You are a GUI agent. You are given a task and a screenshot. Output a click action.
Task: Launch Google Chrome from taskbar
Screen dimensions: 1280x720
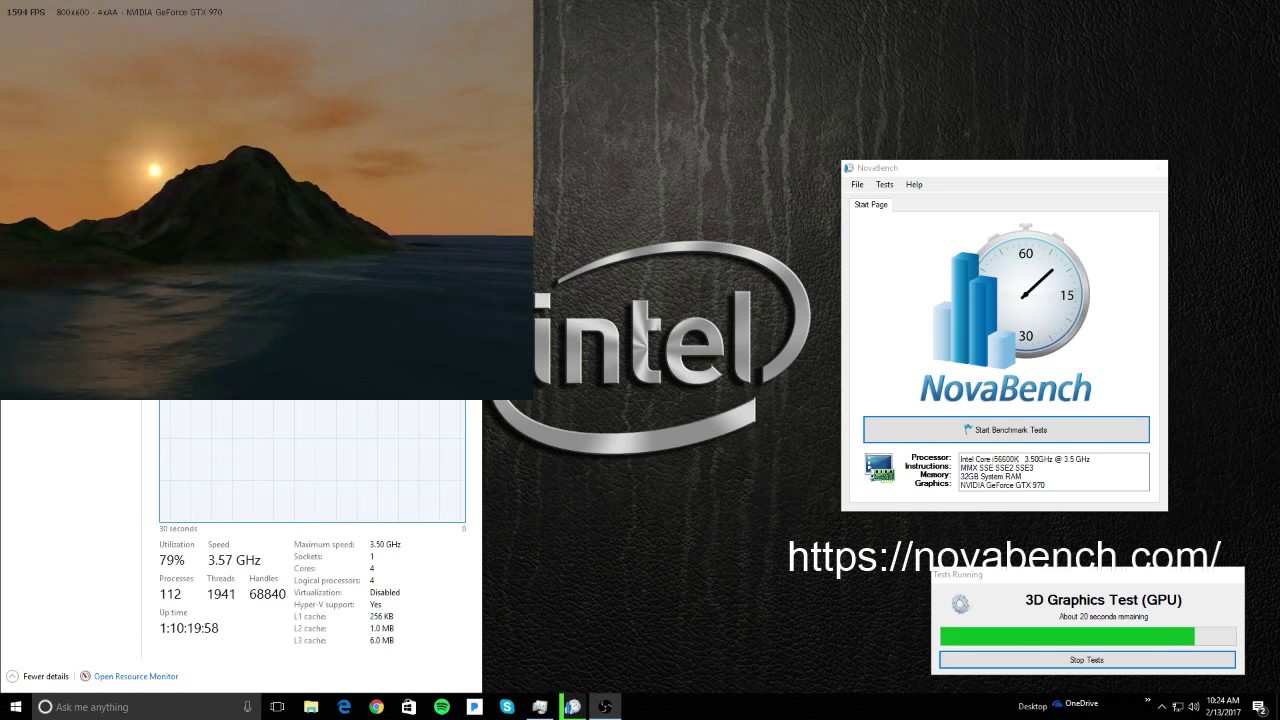coord(376,707)
